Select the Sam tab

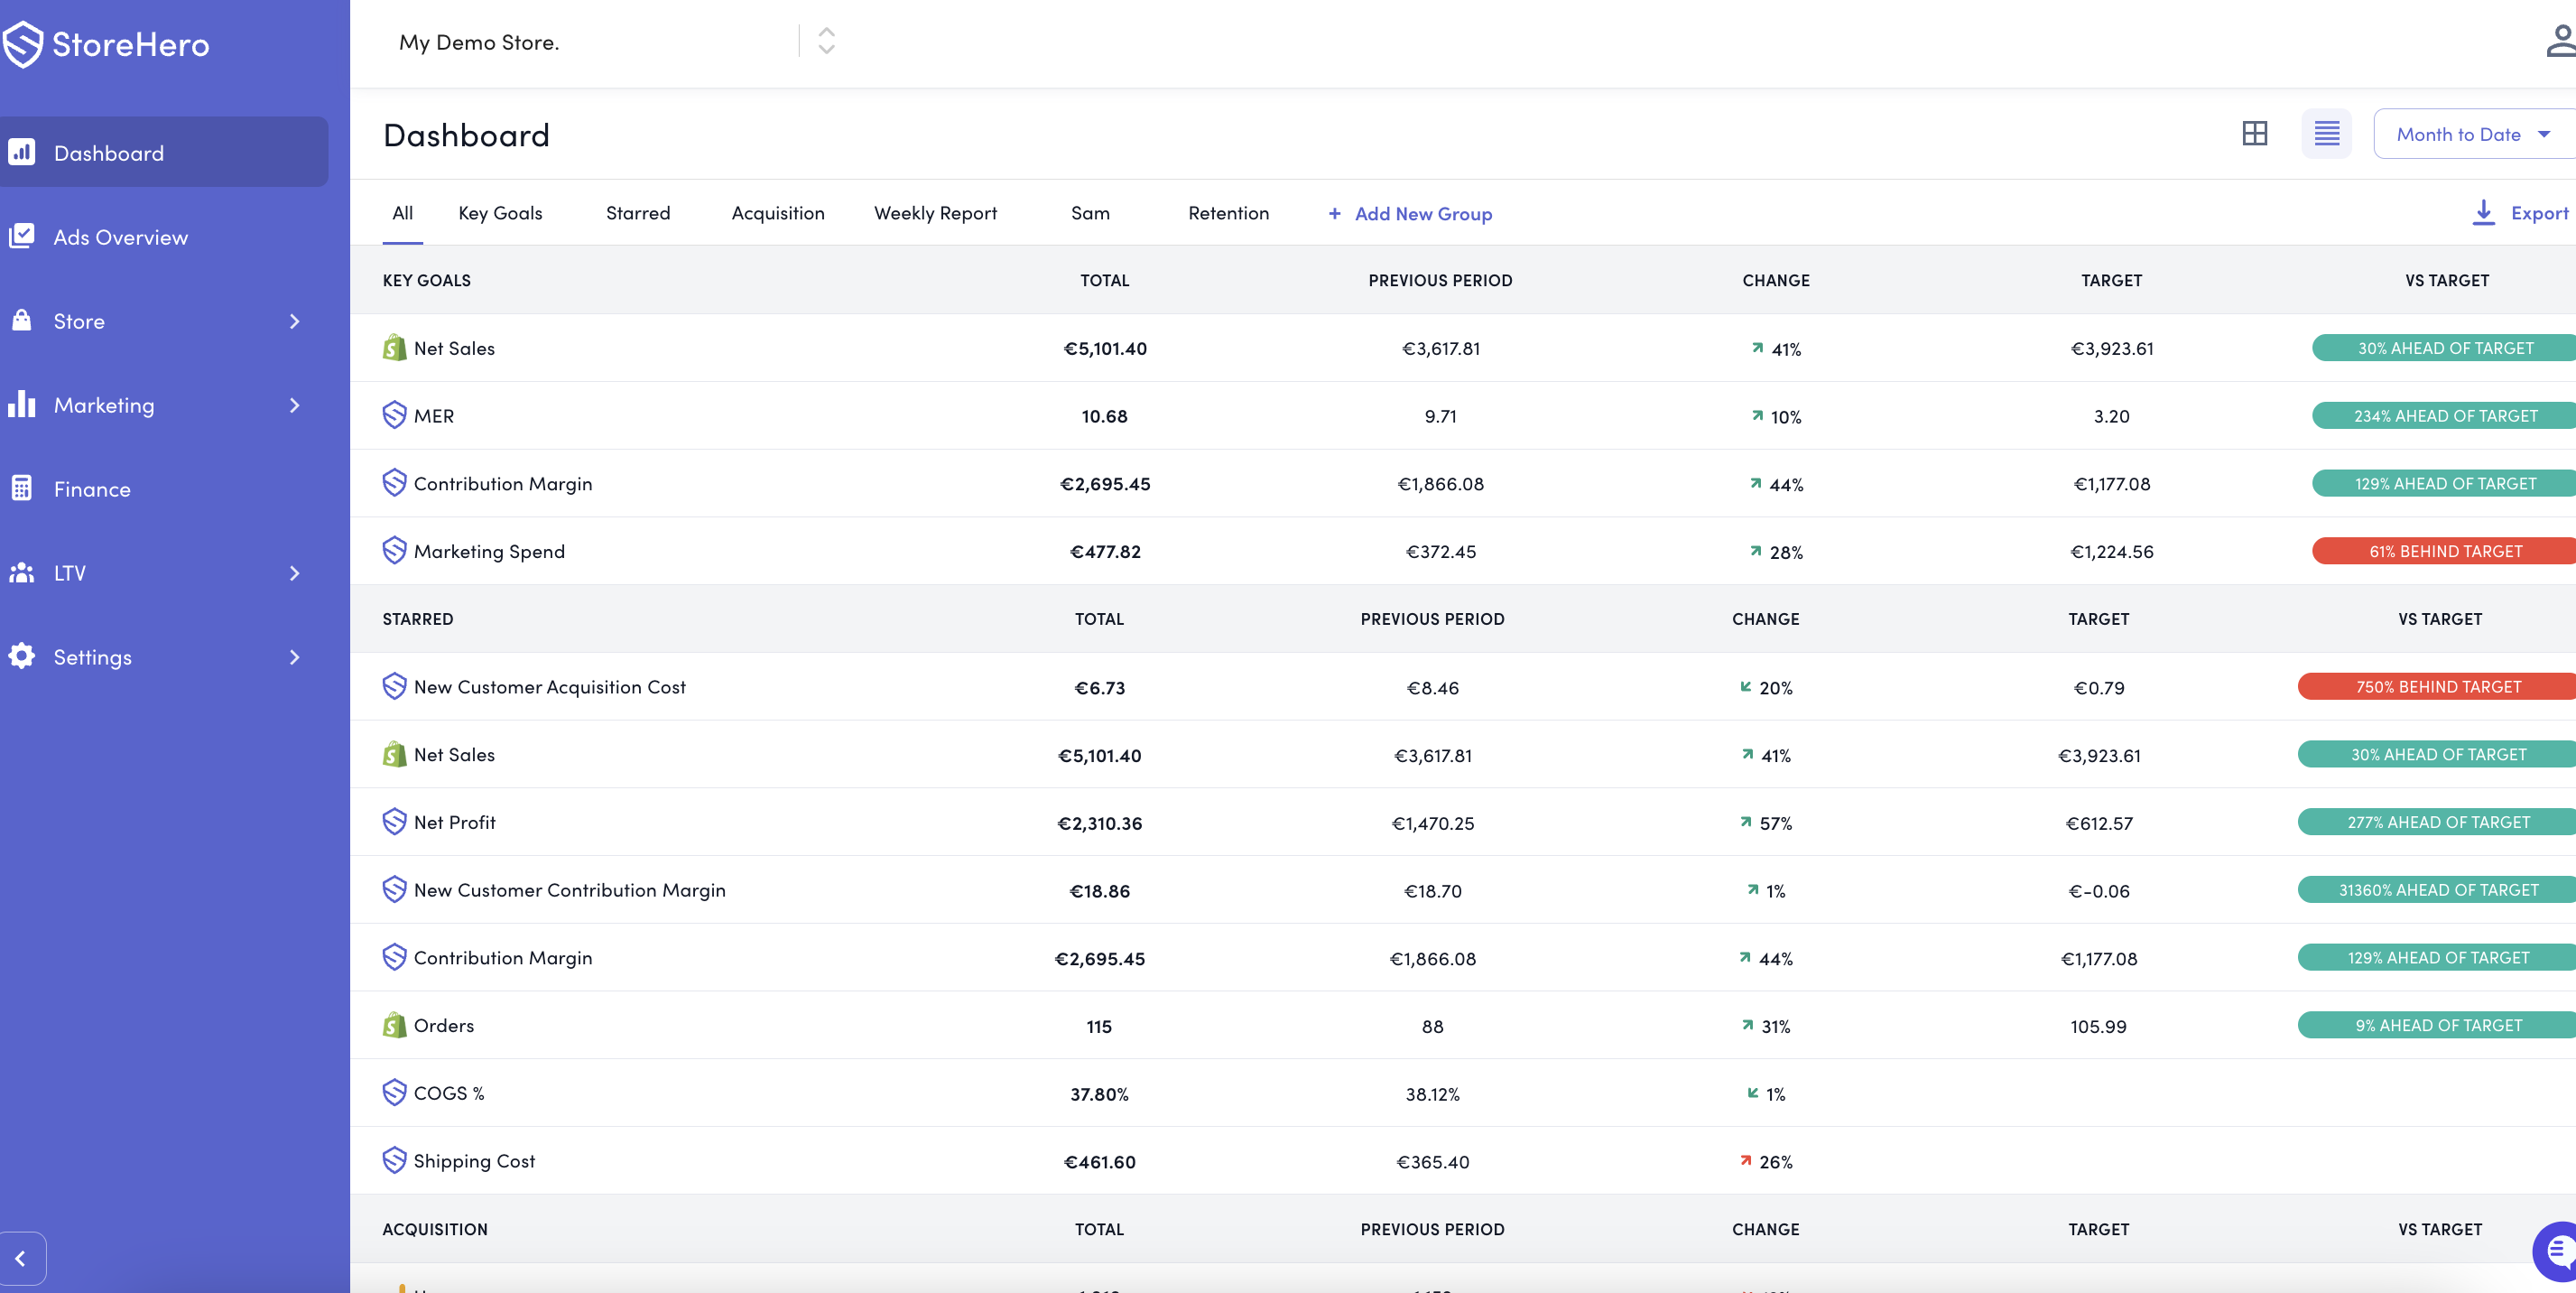click(x=1090, y=213)
